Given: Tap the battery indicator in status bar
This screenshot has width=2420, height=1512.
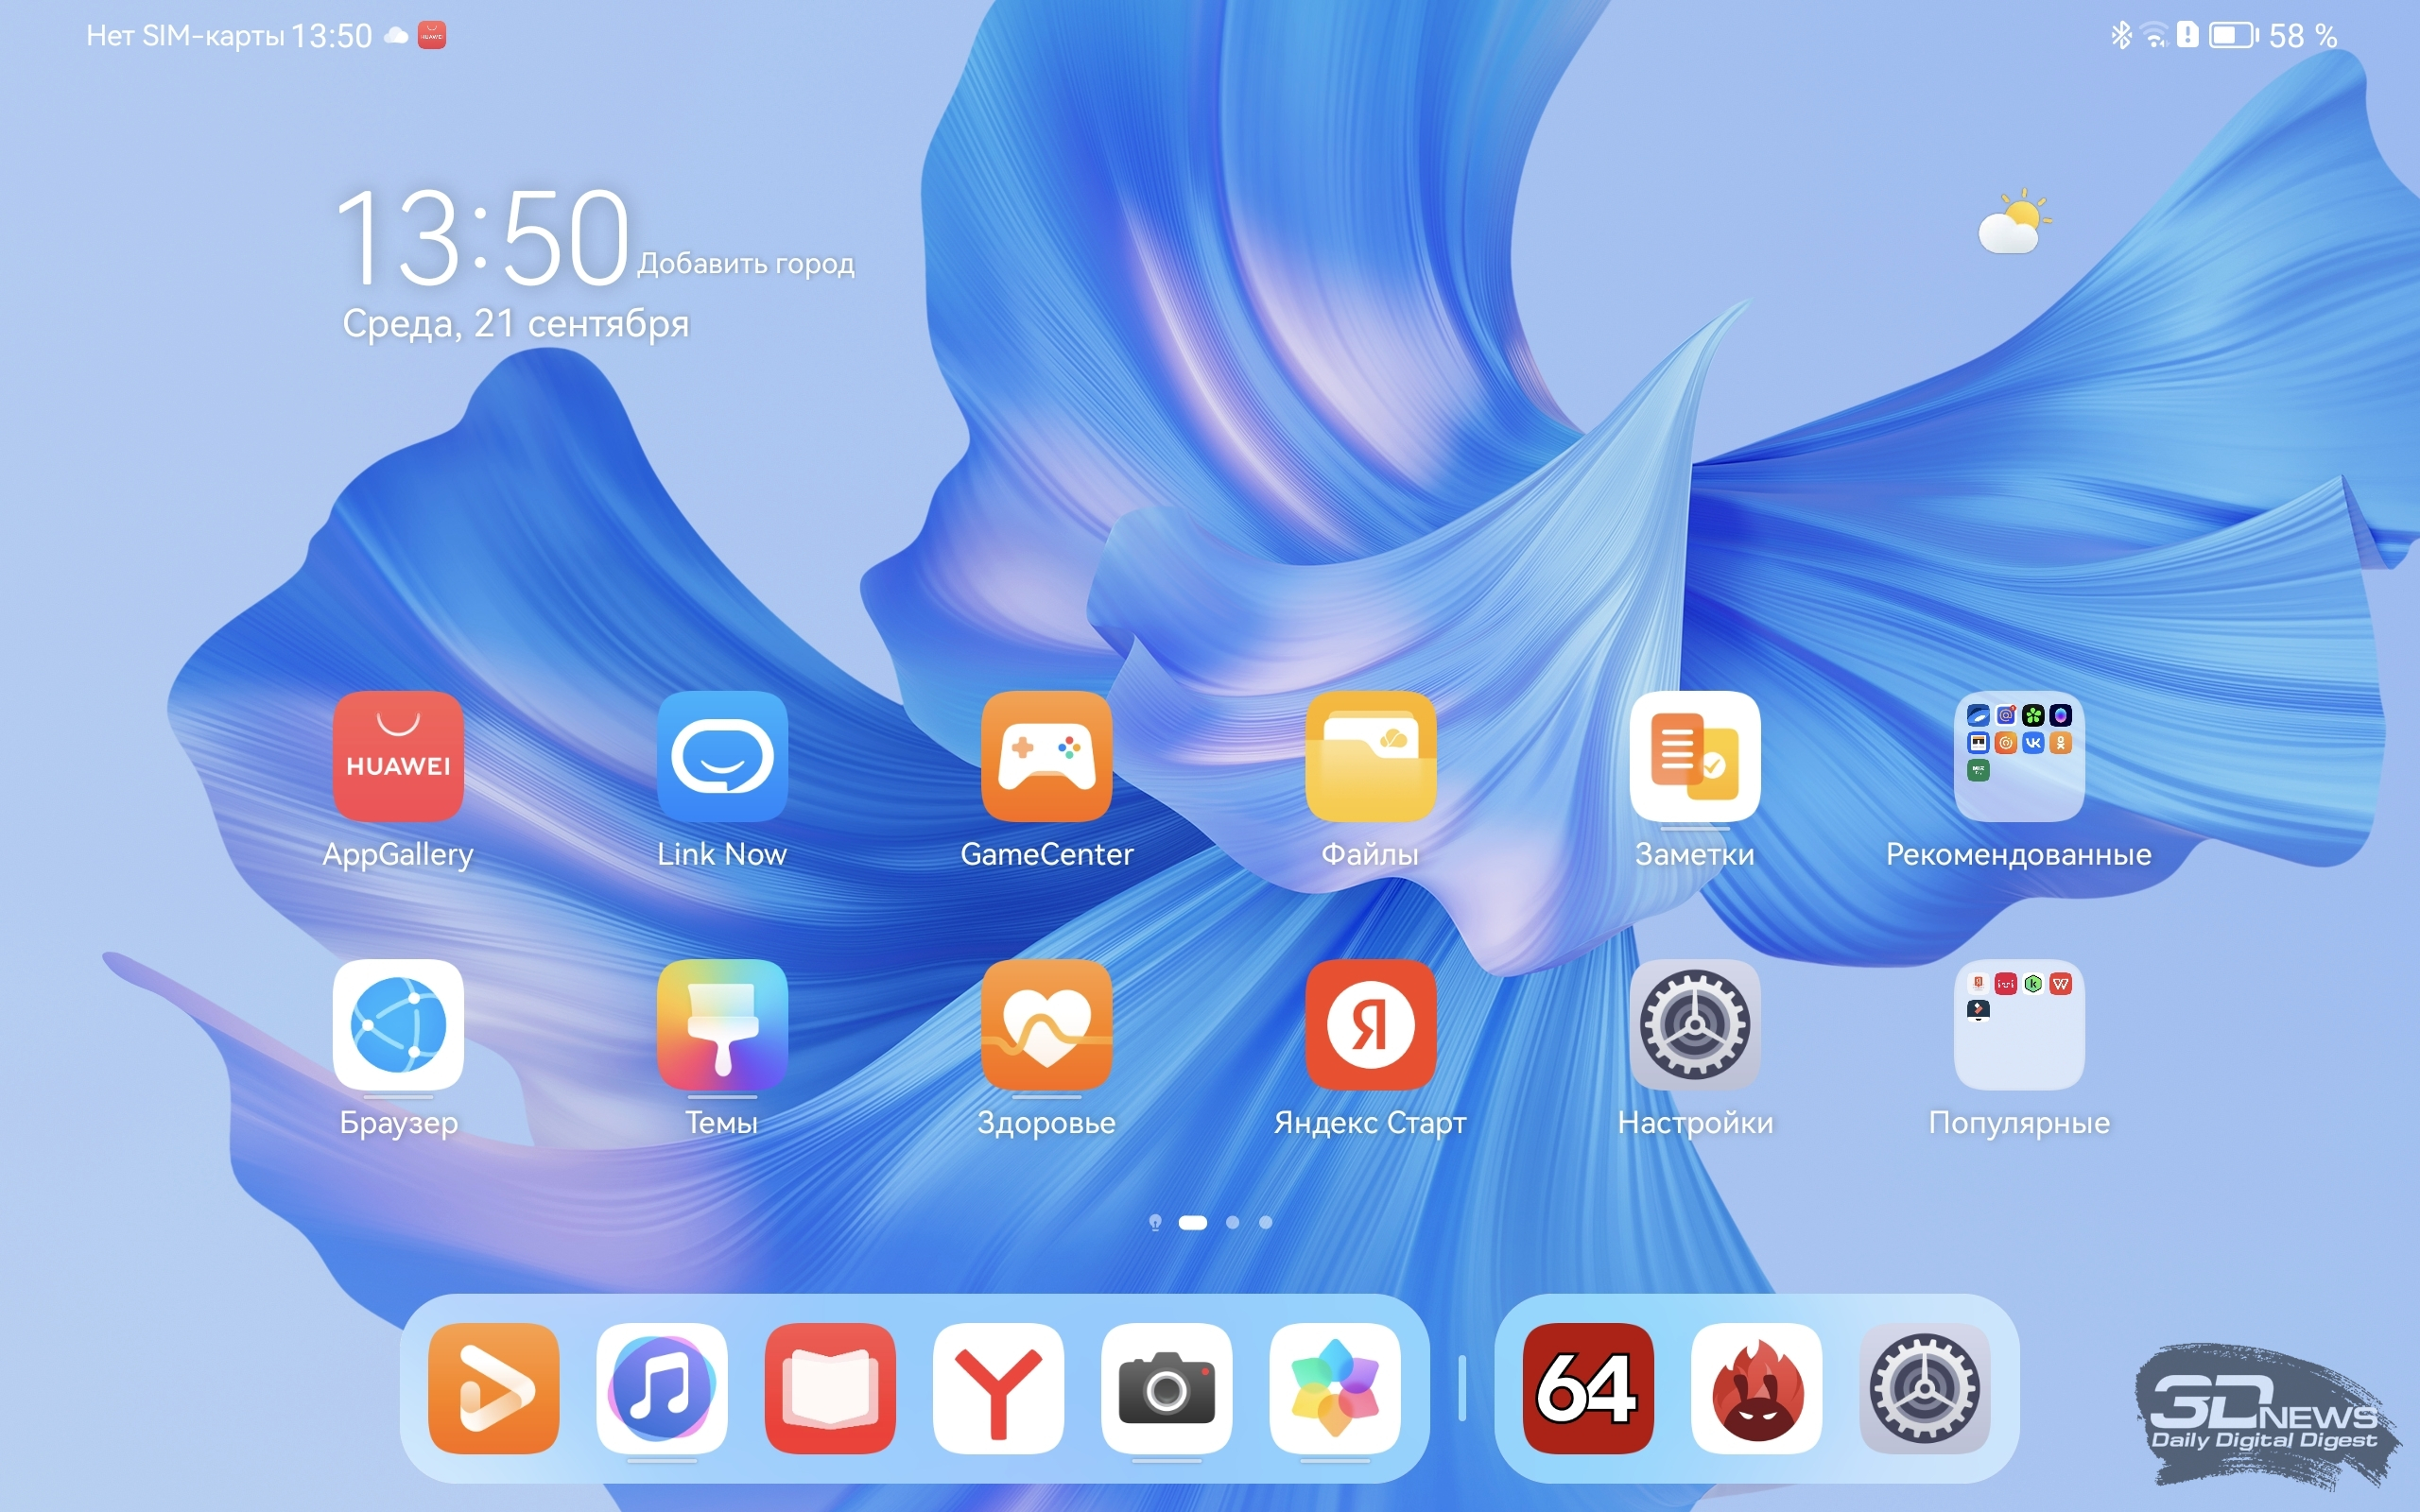Looking at the screenshot, I should 2233,36.
